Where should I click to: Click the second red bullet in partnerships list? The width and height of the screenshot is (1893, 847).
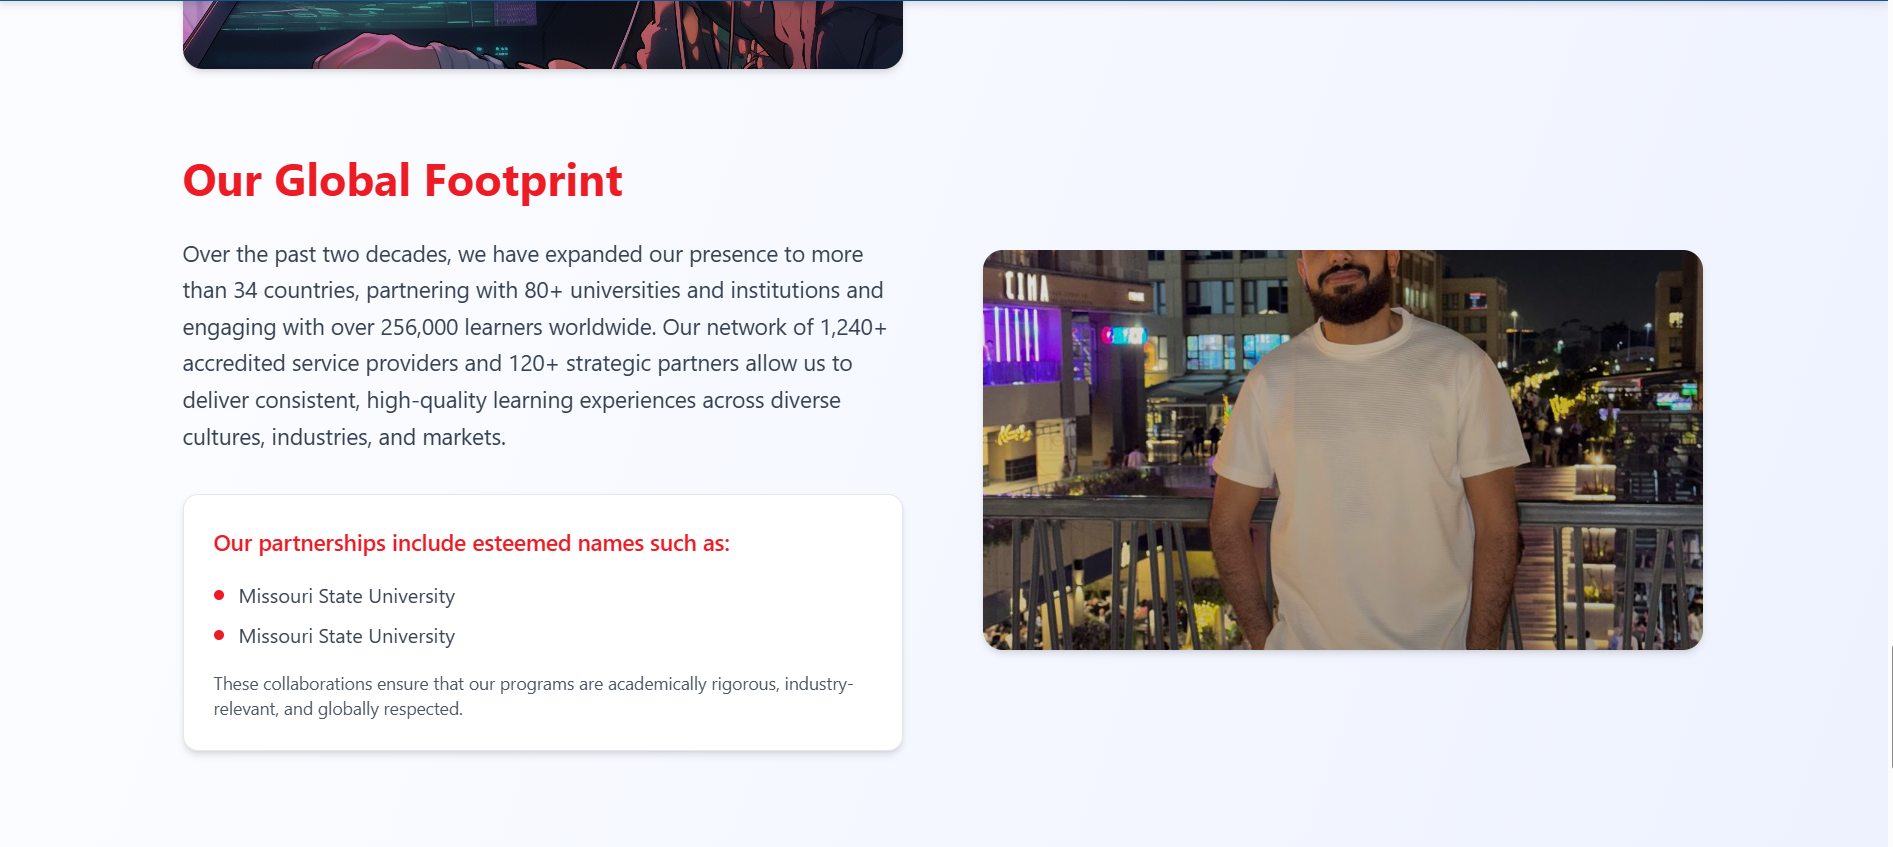pyautogui.click(x=219, y=636)
